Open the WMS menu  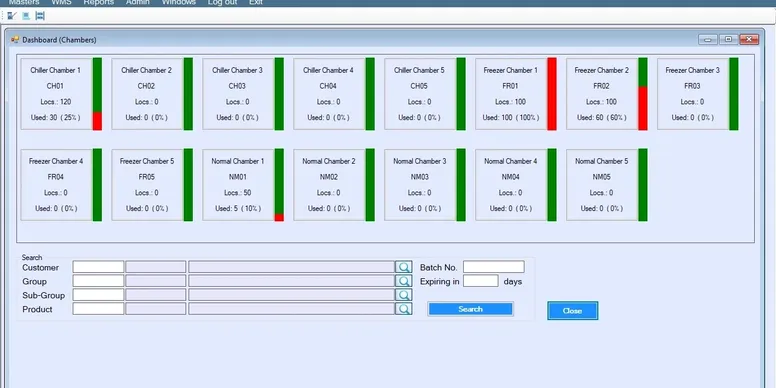tap(61, 2)
